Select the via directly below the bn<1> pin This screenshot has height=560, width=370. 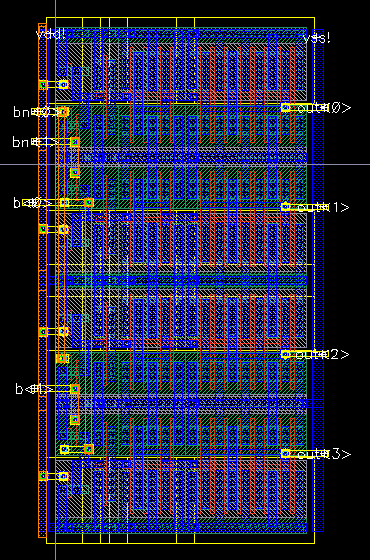[x=75, y=172]
